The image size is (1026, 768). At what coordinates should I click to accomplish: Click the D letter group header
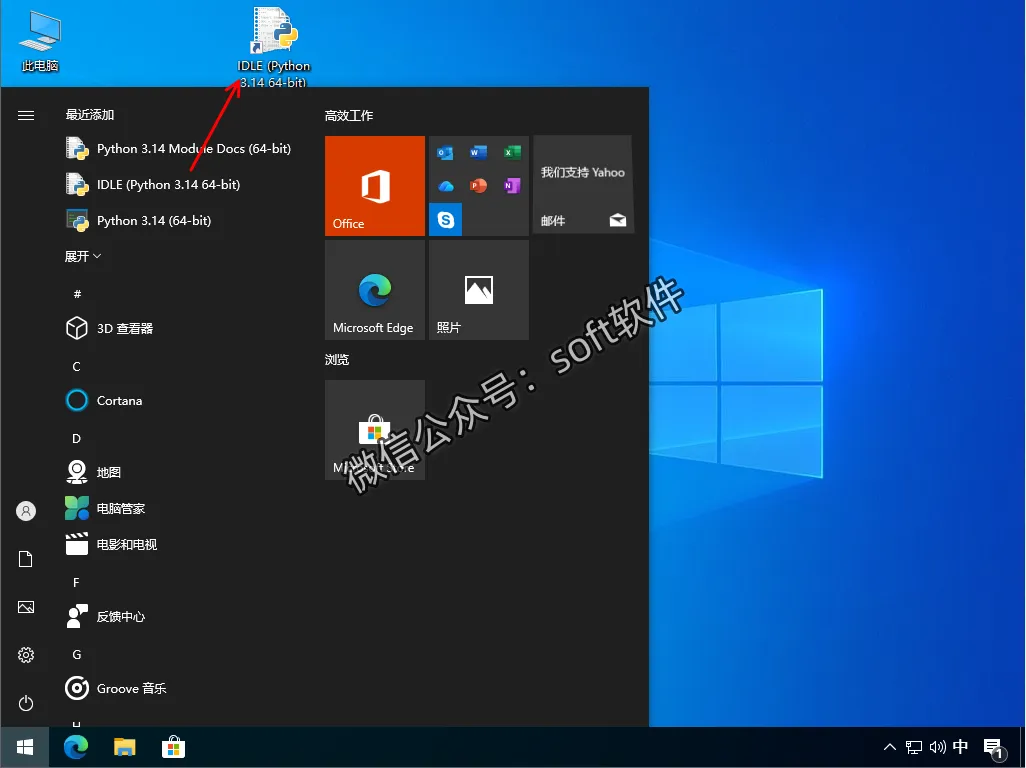(77, 438)
